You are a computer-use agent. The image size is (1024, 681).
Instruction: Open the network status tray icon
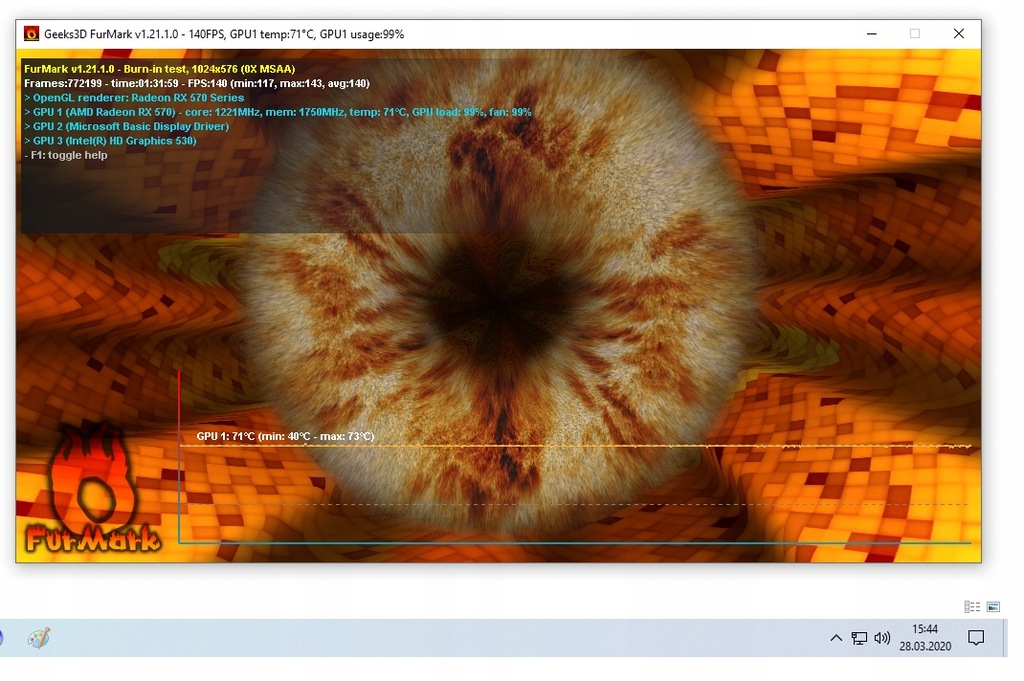click(859, 638)
